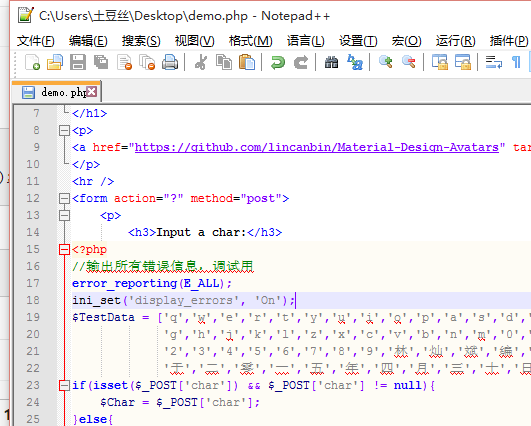The image size is (531, 426).
Task: Paste clipboard with the paste icon
Action: 247,62
